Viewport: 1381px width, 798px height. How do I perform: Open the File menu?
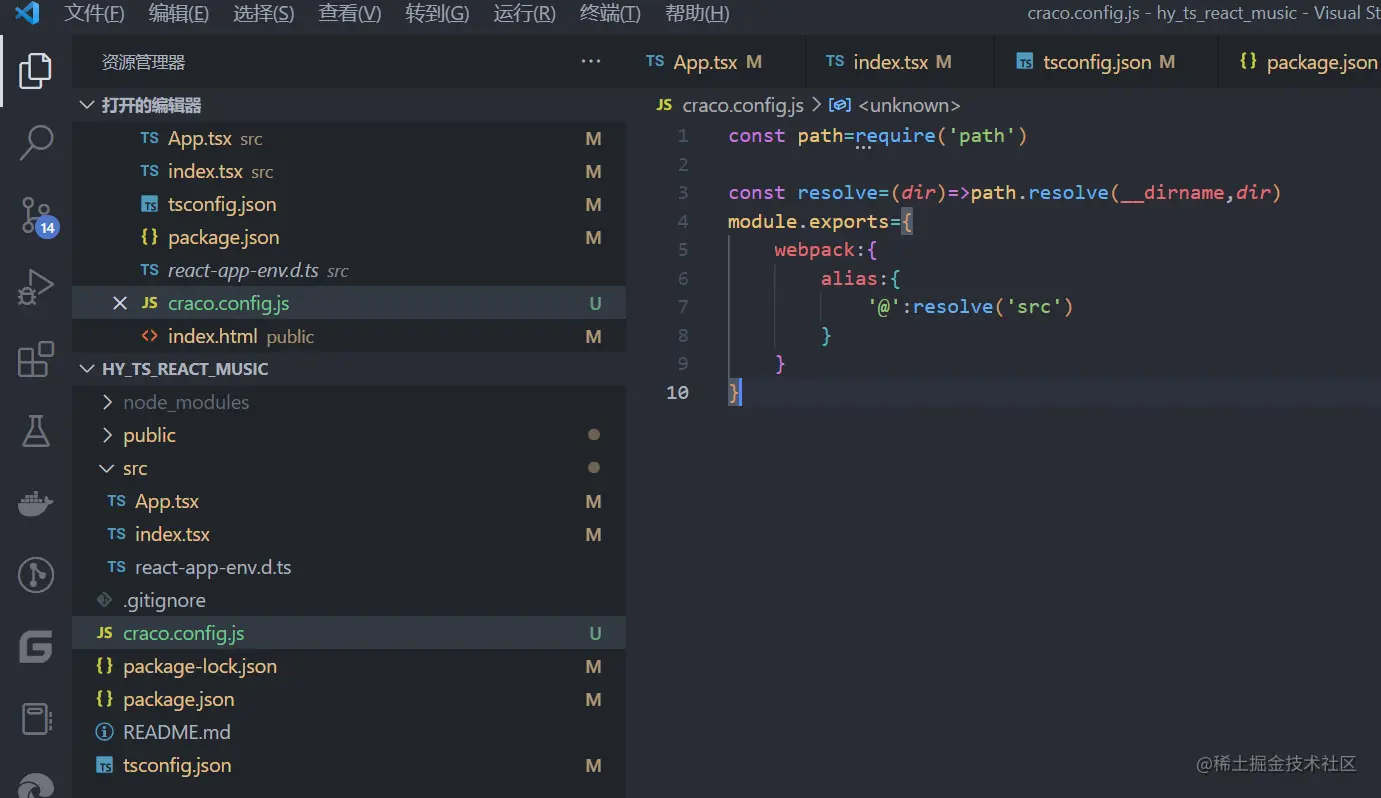coord(94,14)
